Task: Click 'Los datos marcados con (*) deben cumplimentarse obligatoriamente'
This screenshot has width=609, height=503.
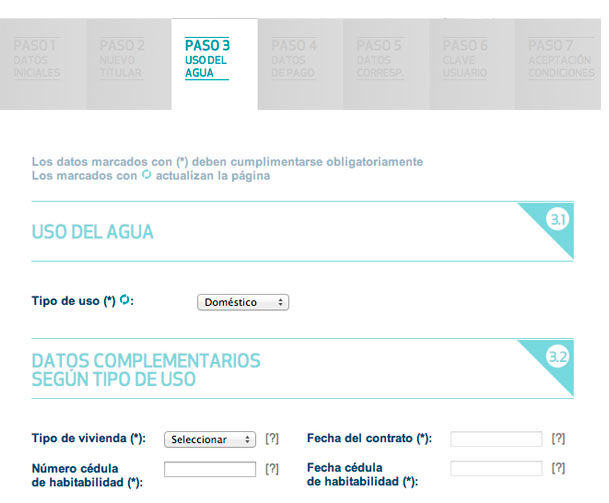Action: point(227,162)
